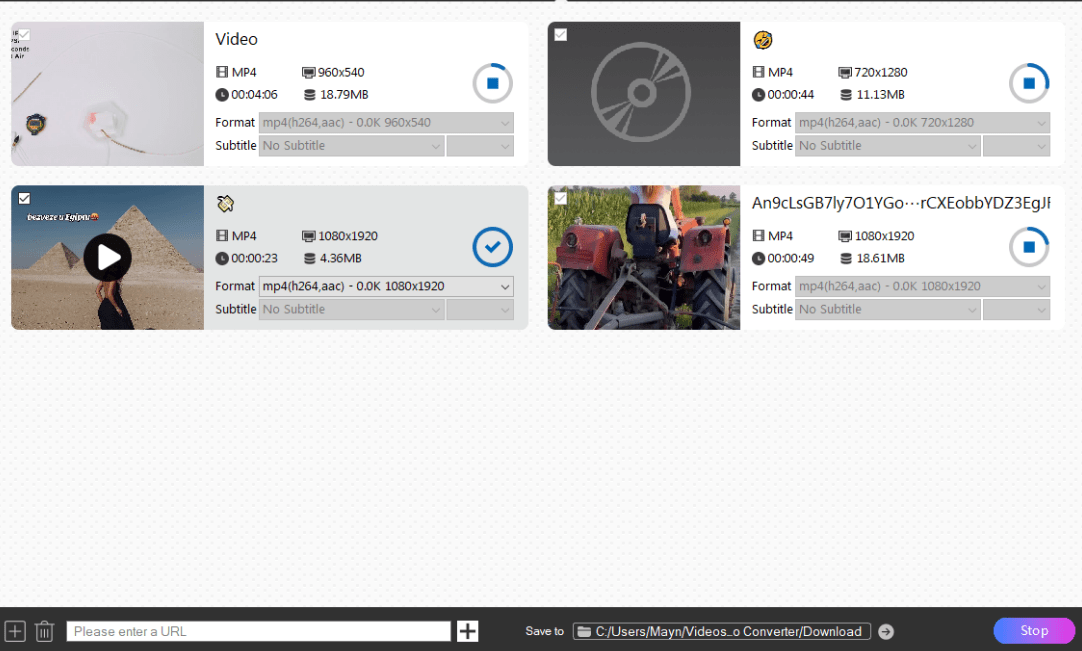The height and width of the screenshot is (651, 1082).
Task: Click the plus button next to URL field
Action: pos(467,631)
